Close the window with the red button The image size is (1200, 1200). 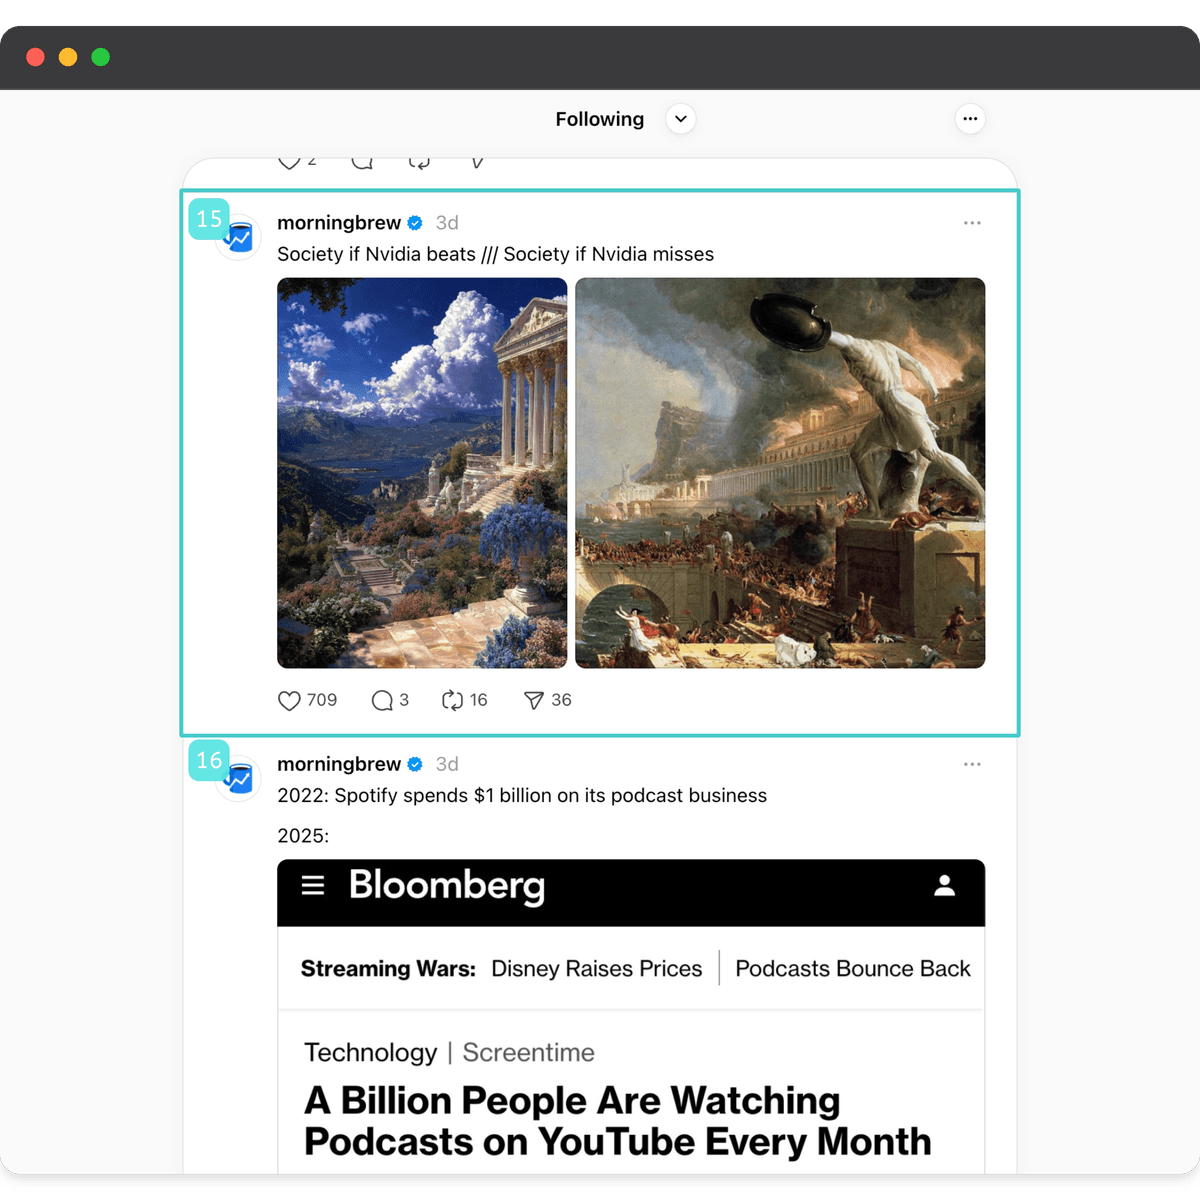pos(35,57)
